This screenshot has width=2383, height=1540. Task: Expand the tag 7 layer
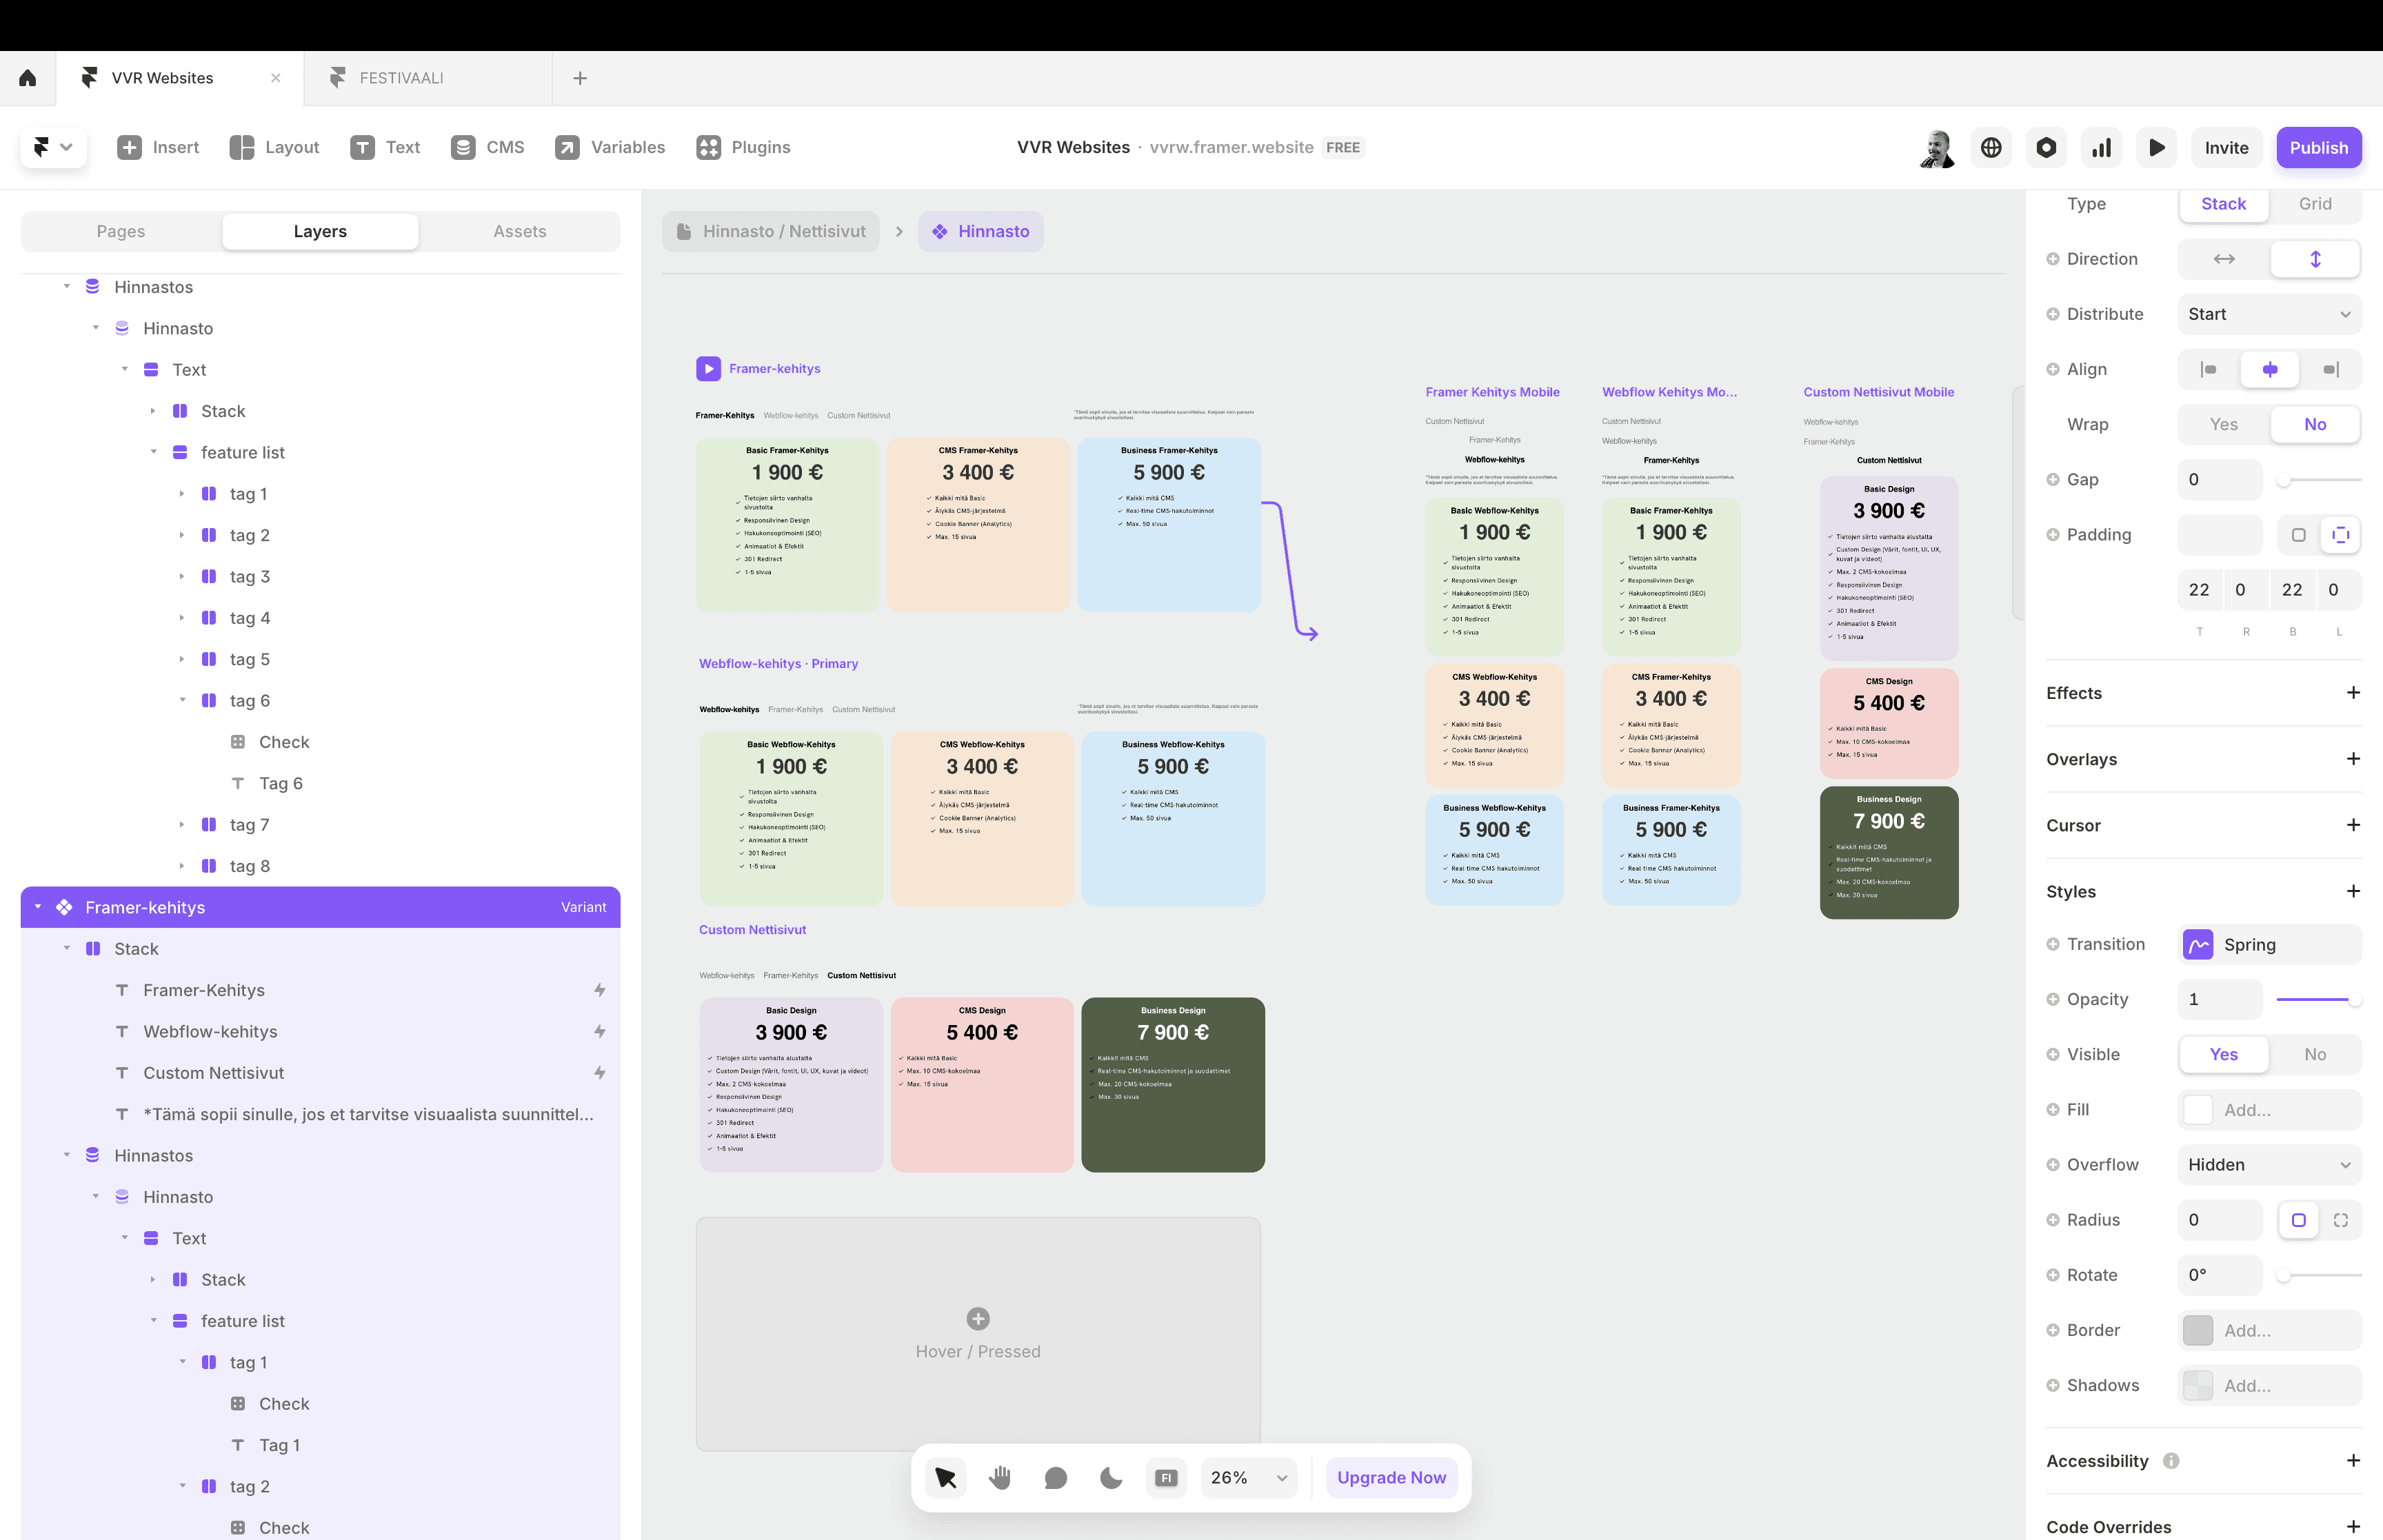182,825
